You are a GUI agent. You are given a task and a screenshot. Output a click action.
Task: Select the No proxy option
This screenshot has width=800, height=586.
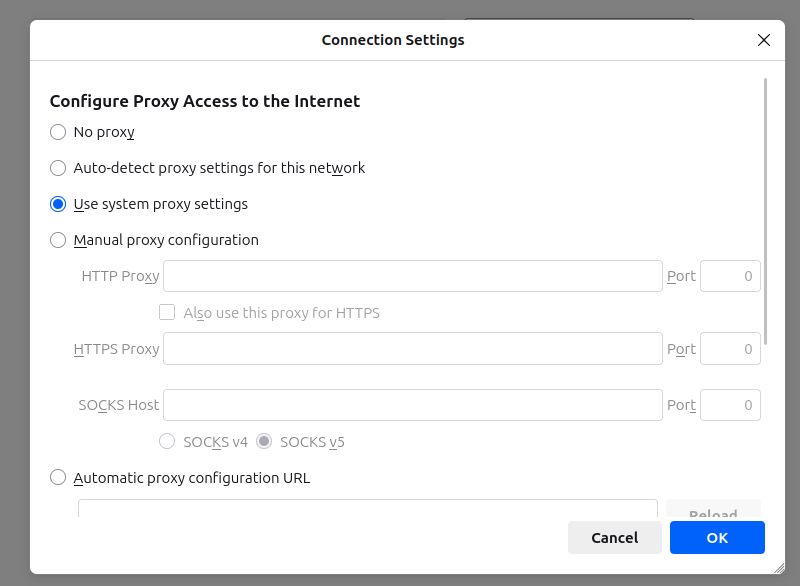tap(58, 132)
